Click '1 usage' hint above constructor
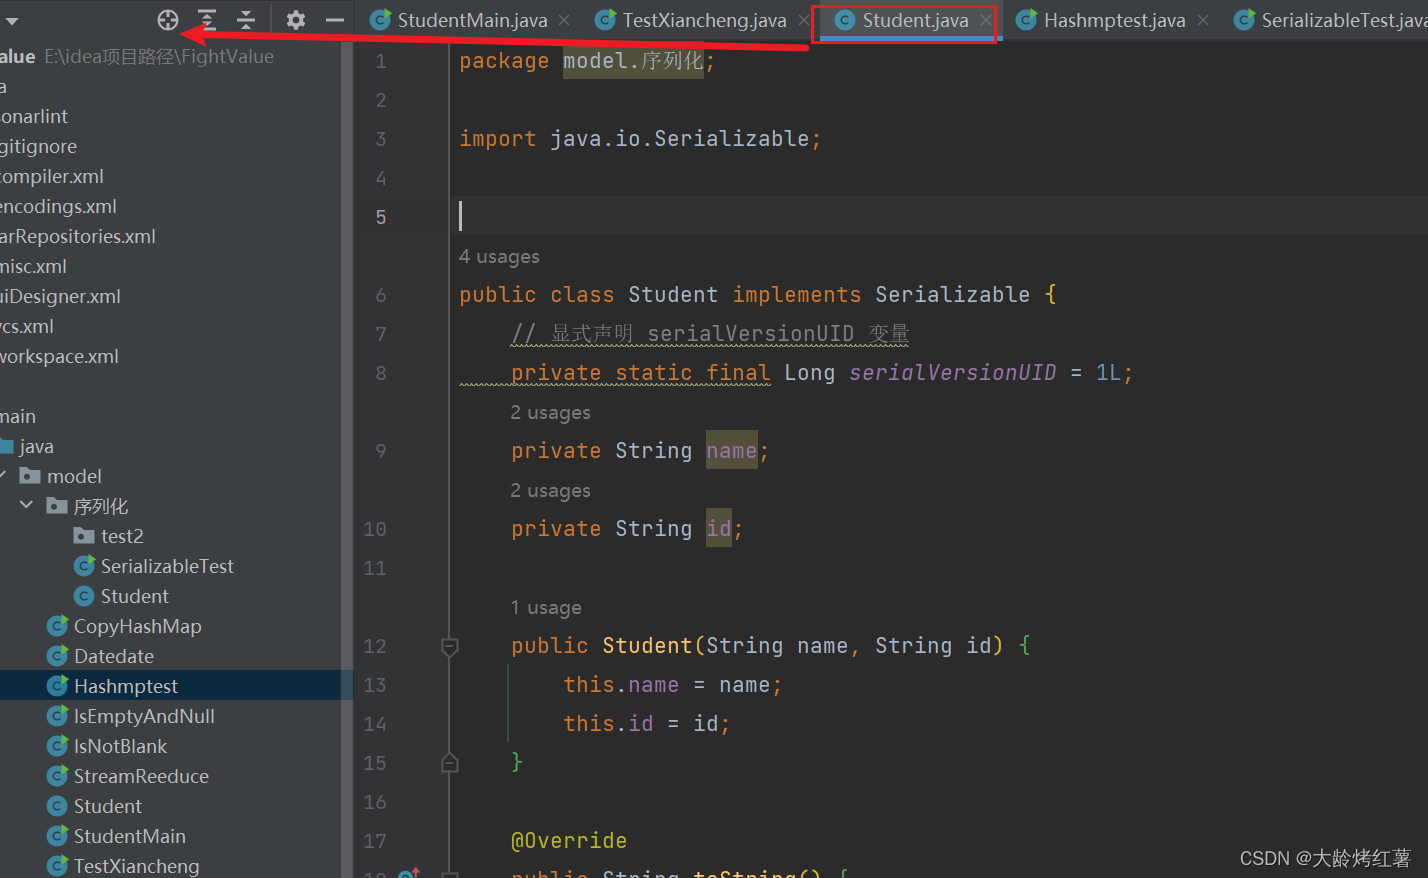This screenshot has height=878, width=1428. point(546,608)
